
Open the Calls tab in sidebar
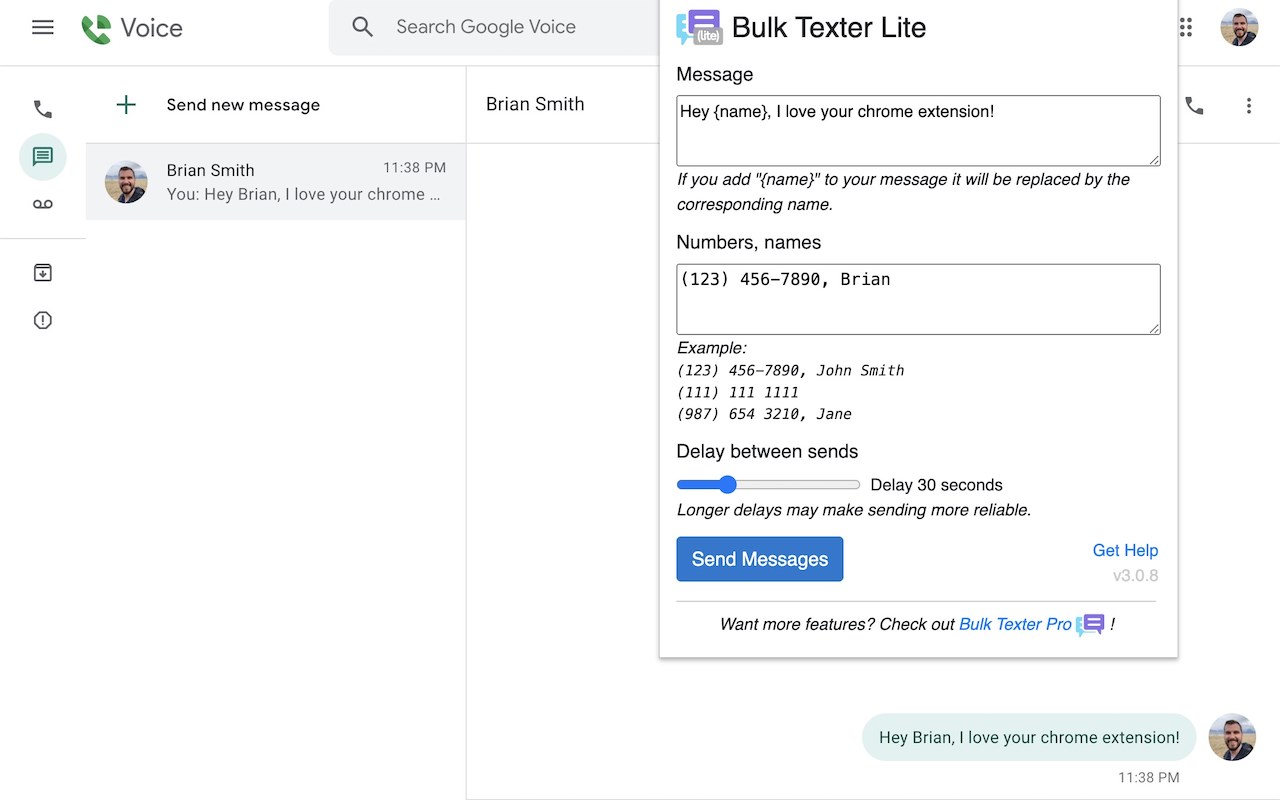[43, 109]
